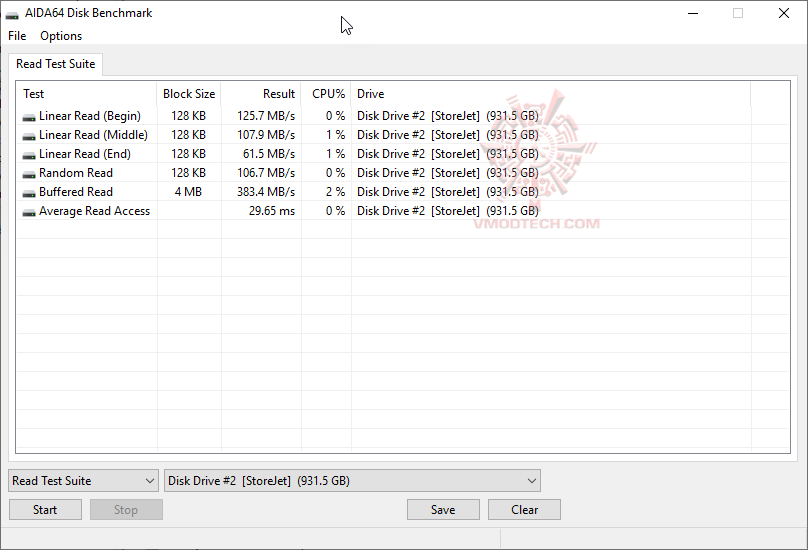Image resolution: width=808 pixels, height=550 pixels.
Task: Click the drive cell in Linear Read (Begin) row
Action: coord(448,116)
